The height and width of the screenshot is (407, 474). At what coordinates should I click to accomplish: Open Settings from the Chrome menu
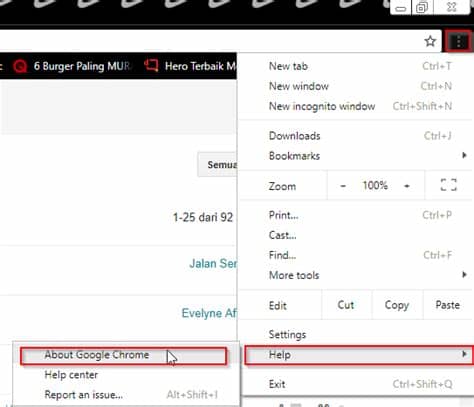(356, 334)
